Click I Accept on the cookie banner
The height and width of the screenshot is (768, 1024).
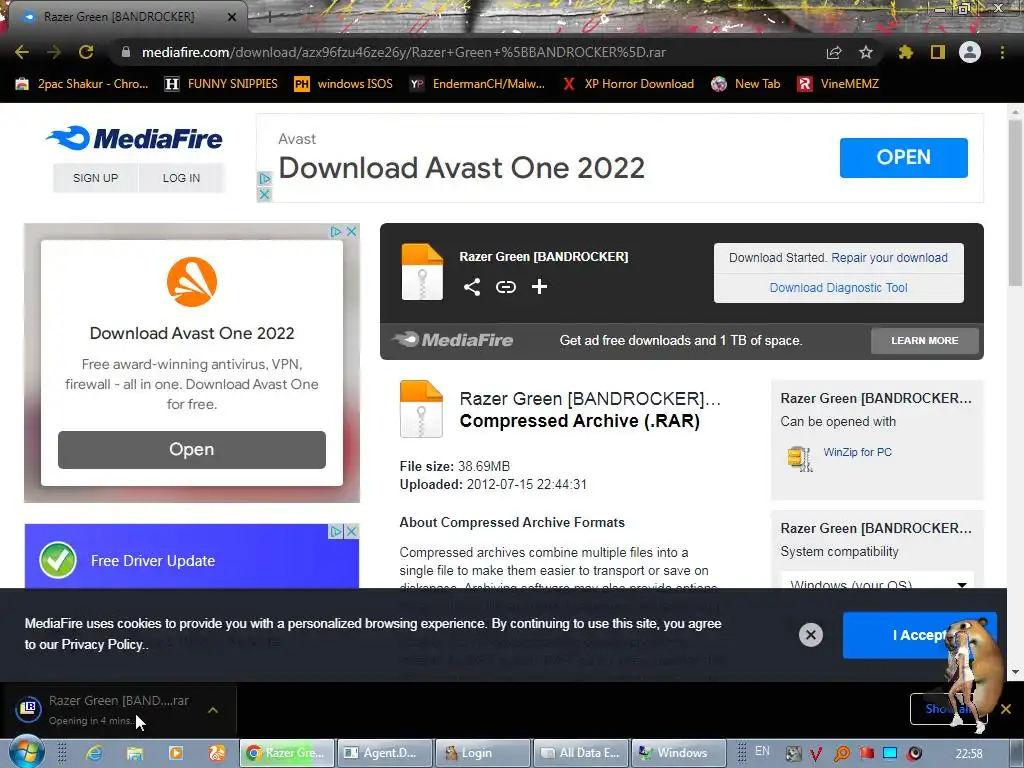tap(920, 635)
